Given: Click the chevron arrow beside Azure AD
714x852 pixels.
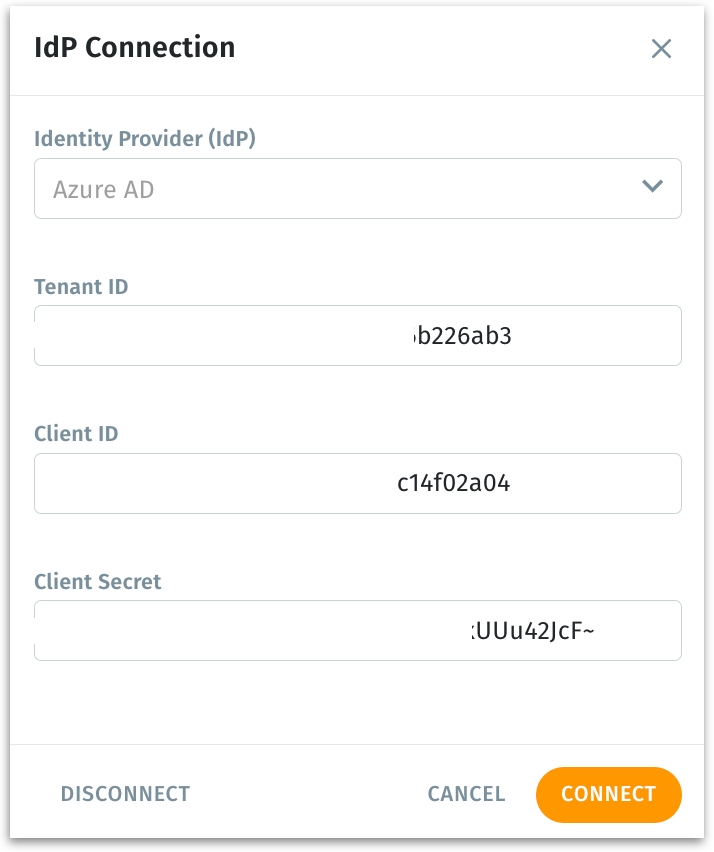Looking at the screenshot, I should coord(652,187).
